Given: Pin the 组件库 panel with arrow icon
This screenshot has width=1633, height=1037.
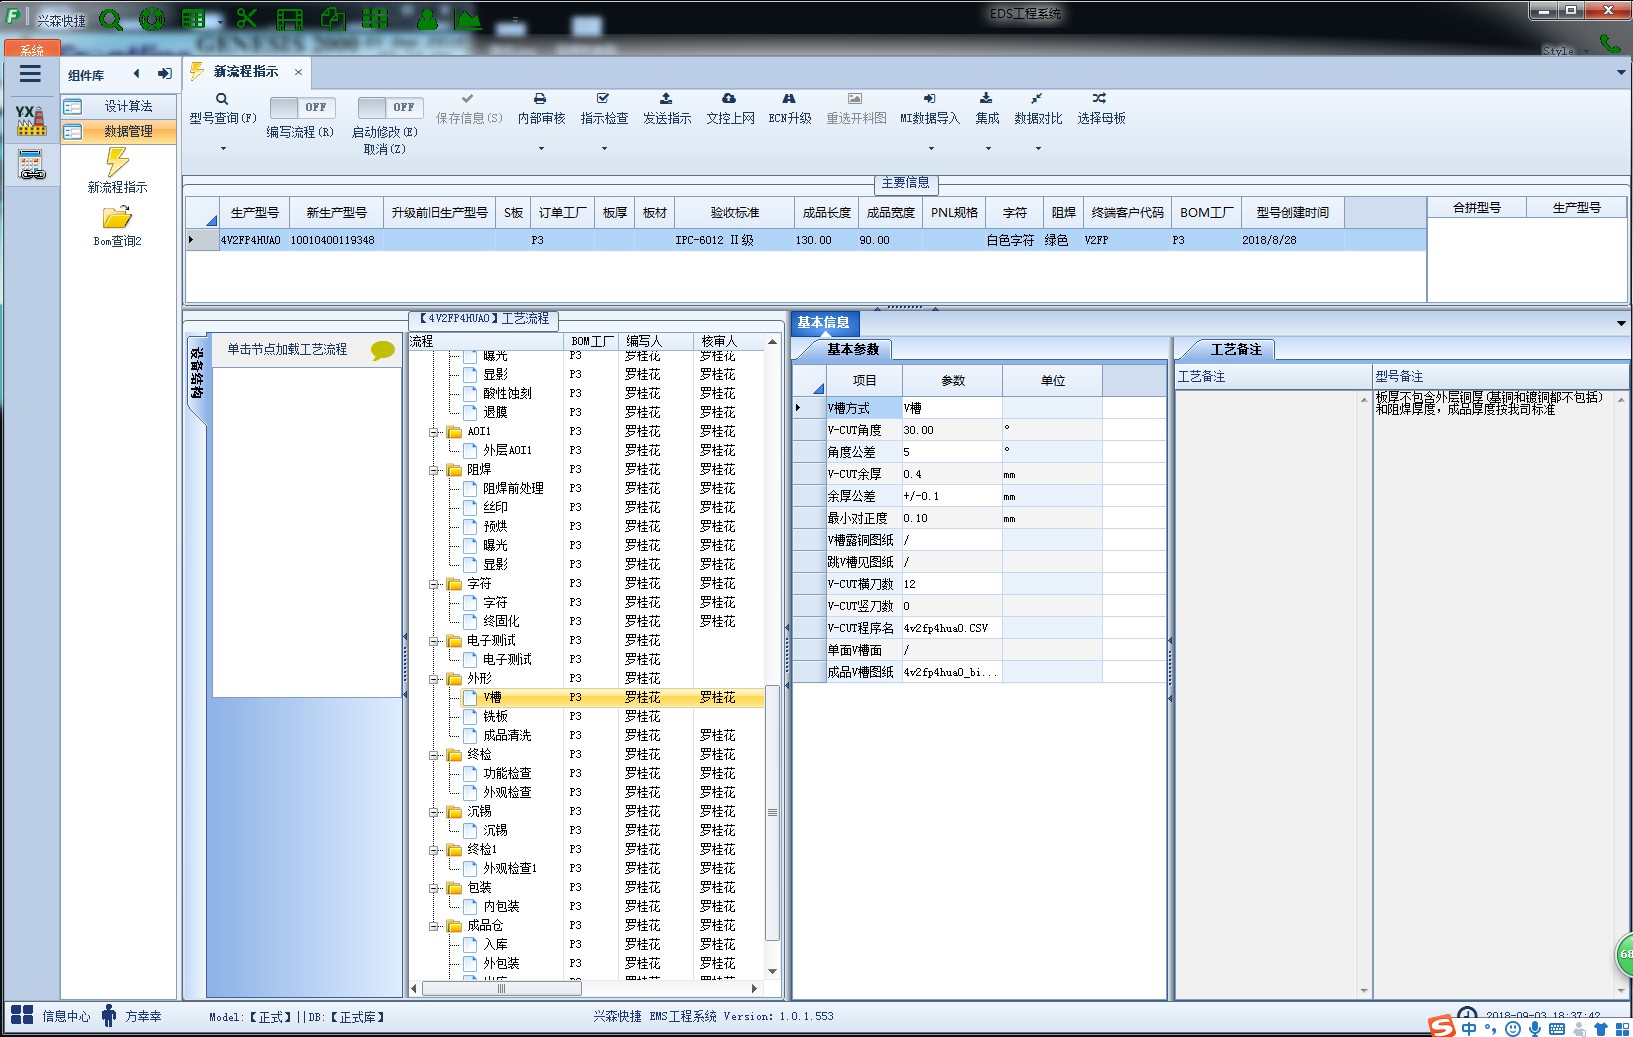Looking at the screenshot, I should click(x=165, y=74).
